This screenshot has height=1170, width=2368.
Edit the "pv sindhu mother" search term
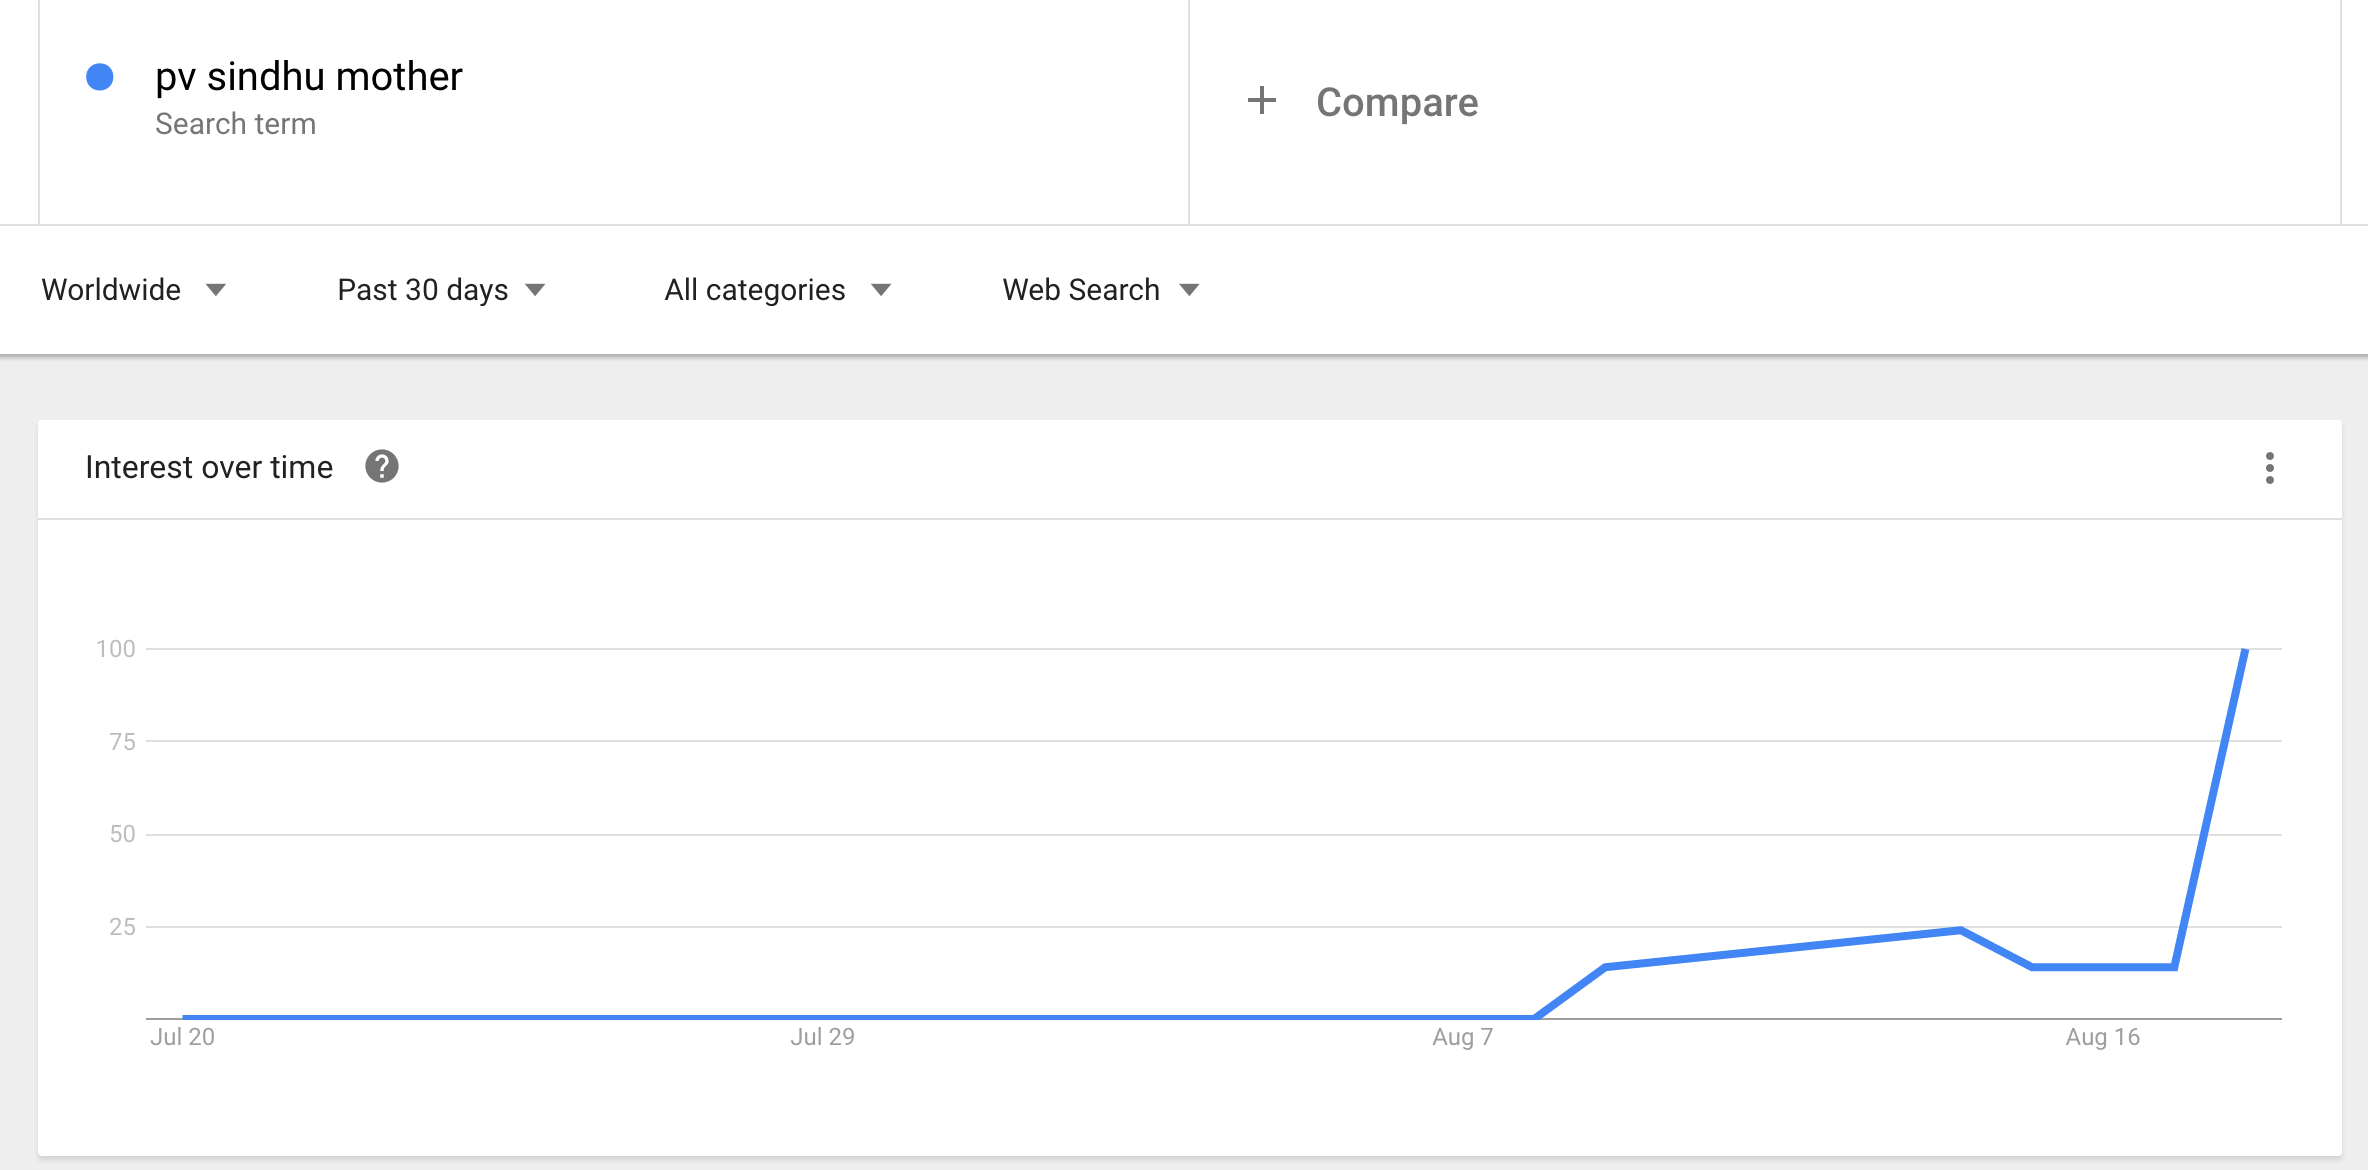(x=309, y=77)
